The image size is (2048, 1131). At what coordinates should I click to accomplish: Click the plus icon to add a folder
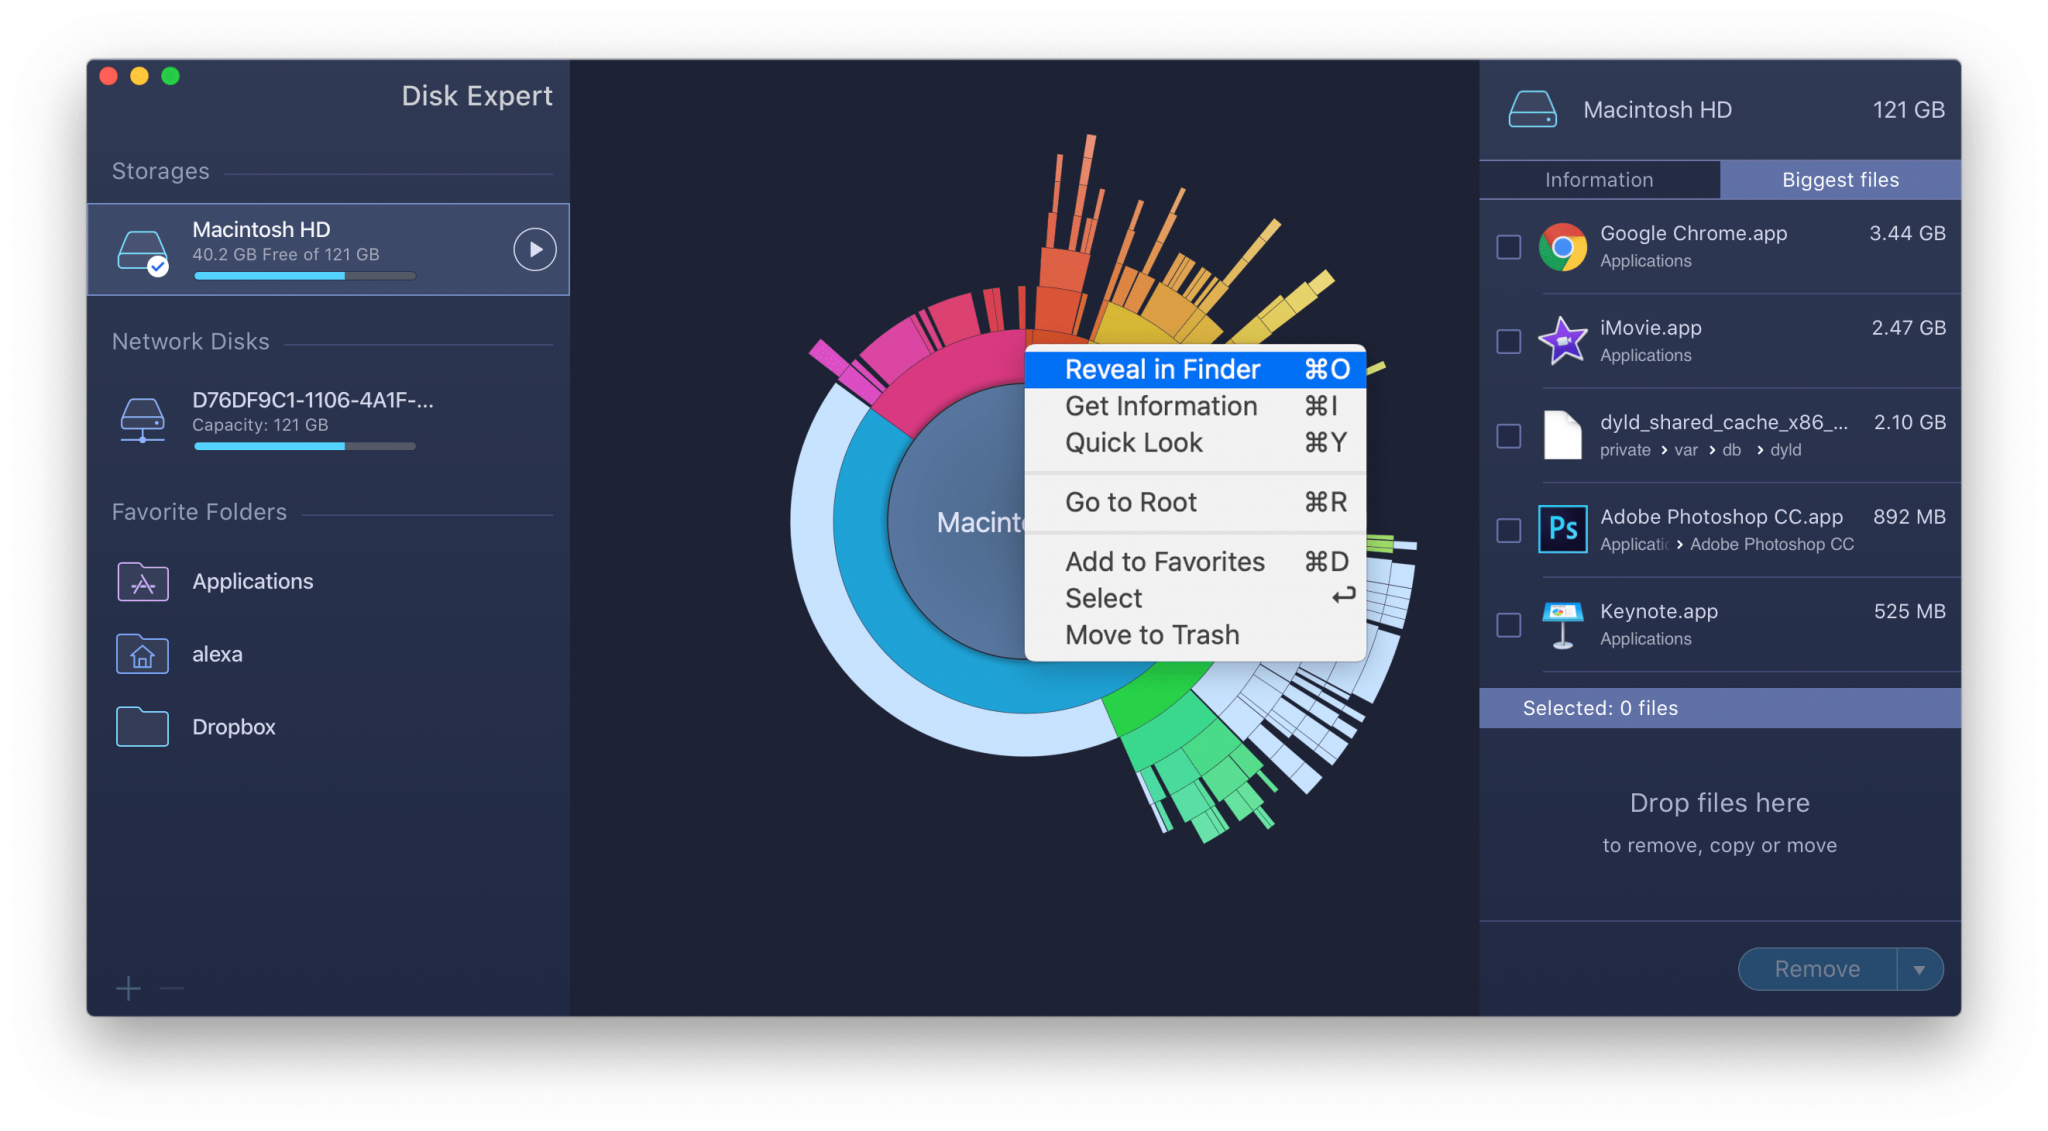tap(128, 989)
